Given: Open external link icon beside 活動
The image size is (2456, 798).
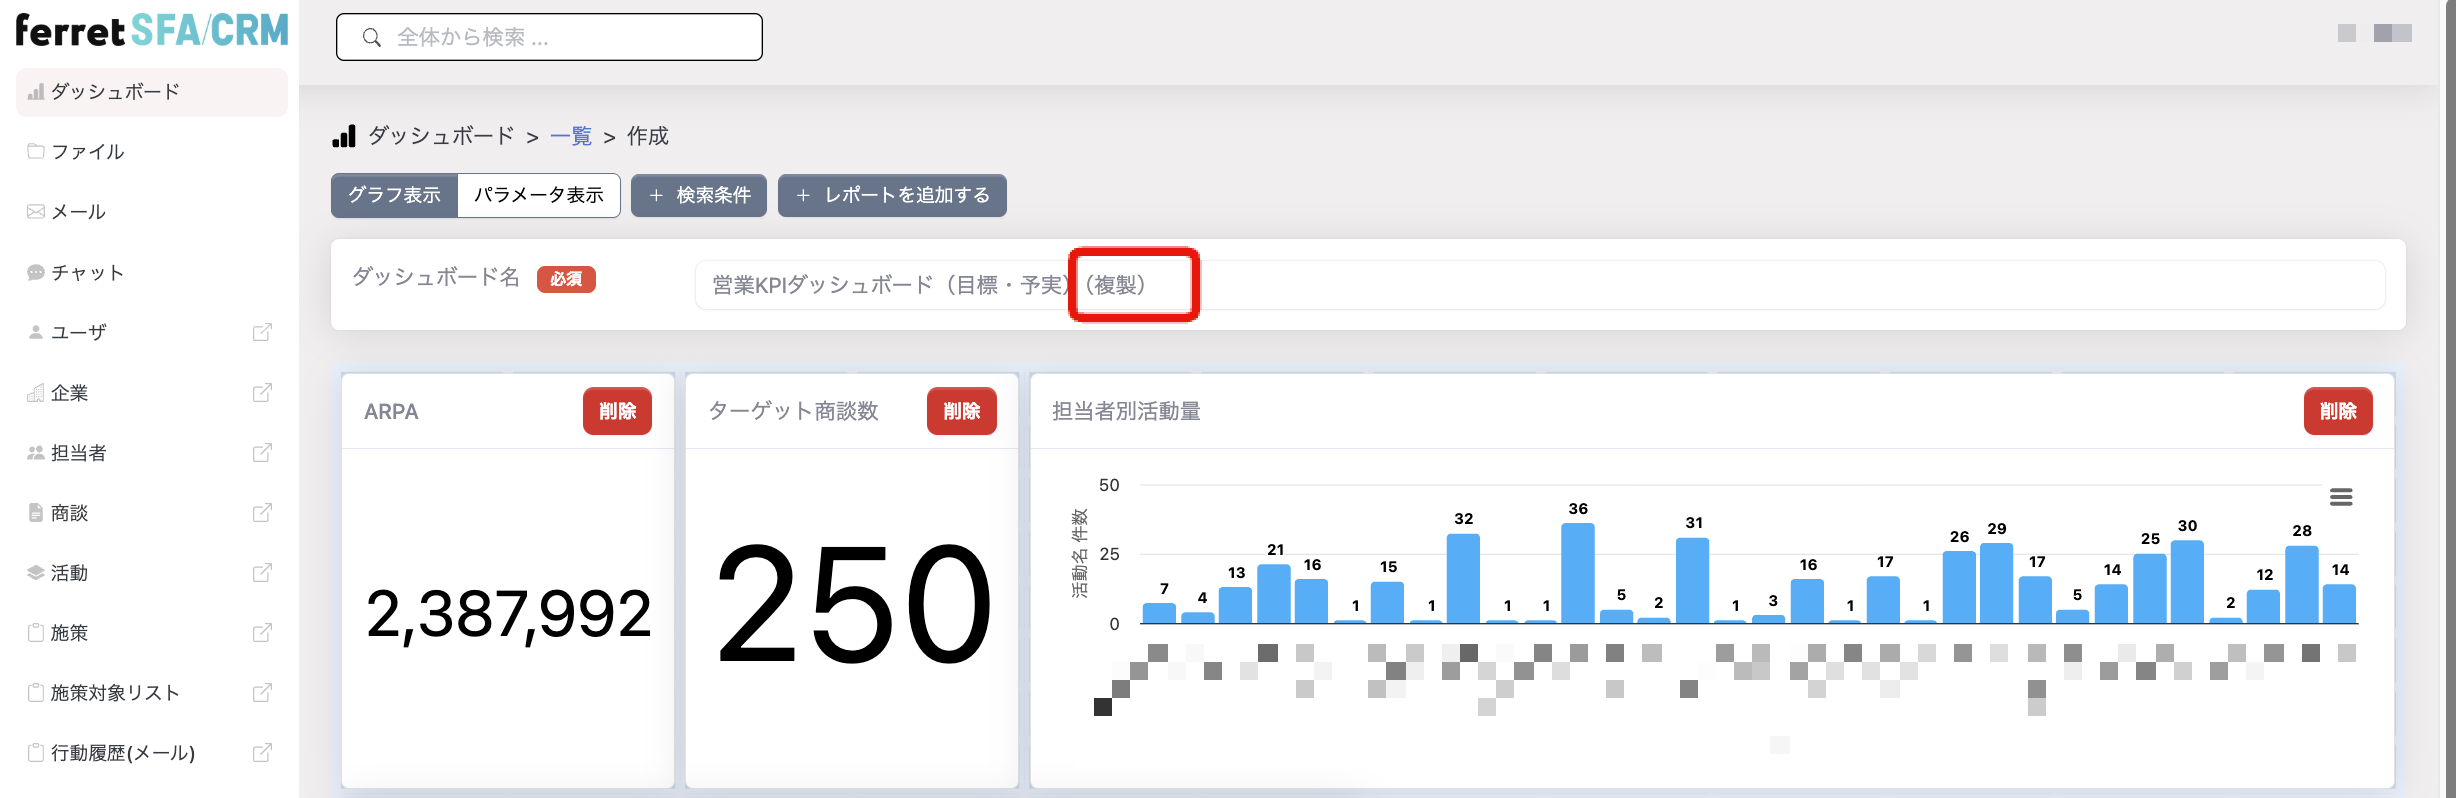Looking at the screenshot, I should pyautogui.click(x=262, y=572).
